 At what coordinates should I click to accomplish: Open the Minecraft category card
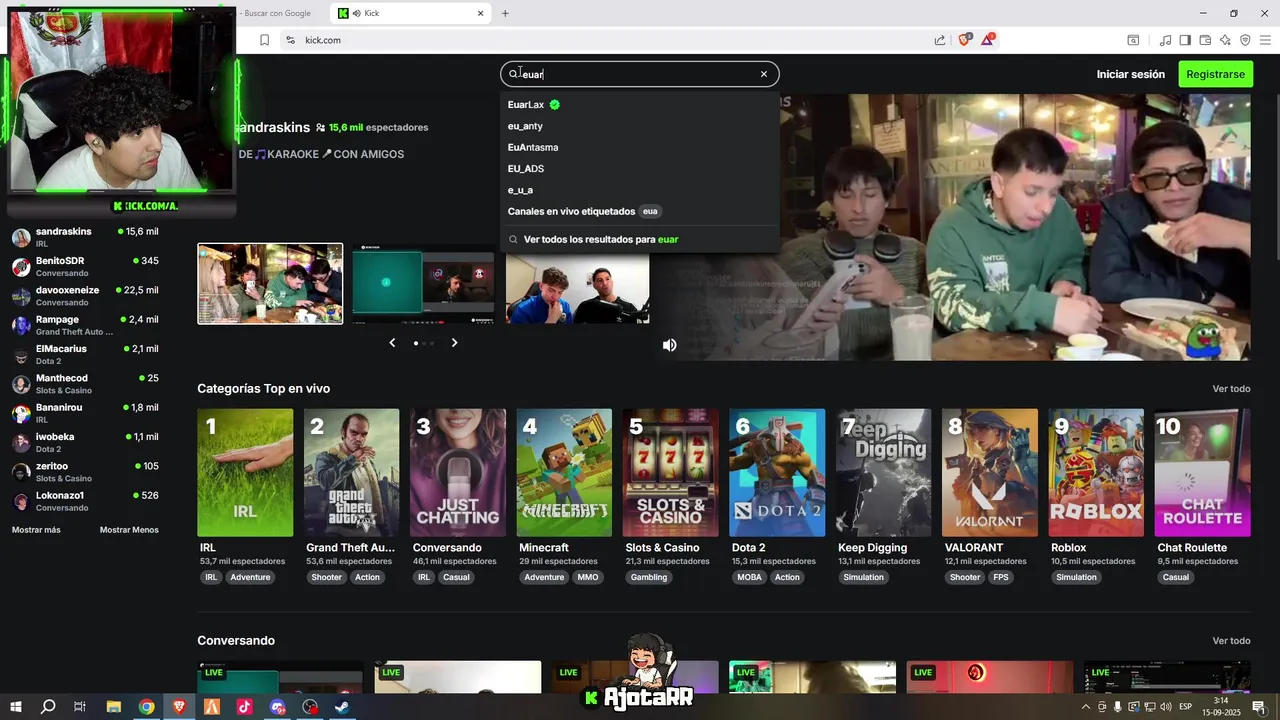tap(564, 473)
